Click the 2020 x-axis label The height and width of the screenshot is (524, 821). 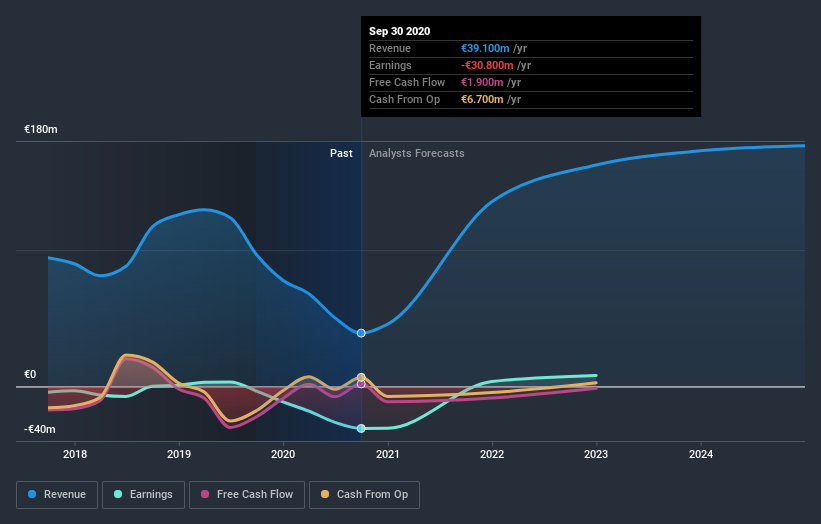click(x=283, y=454)
